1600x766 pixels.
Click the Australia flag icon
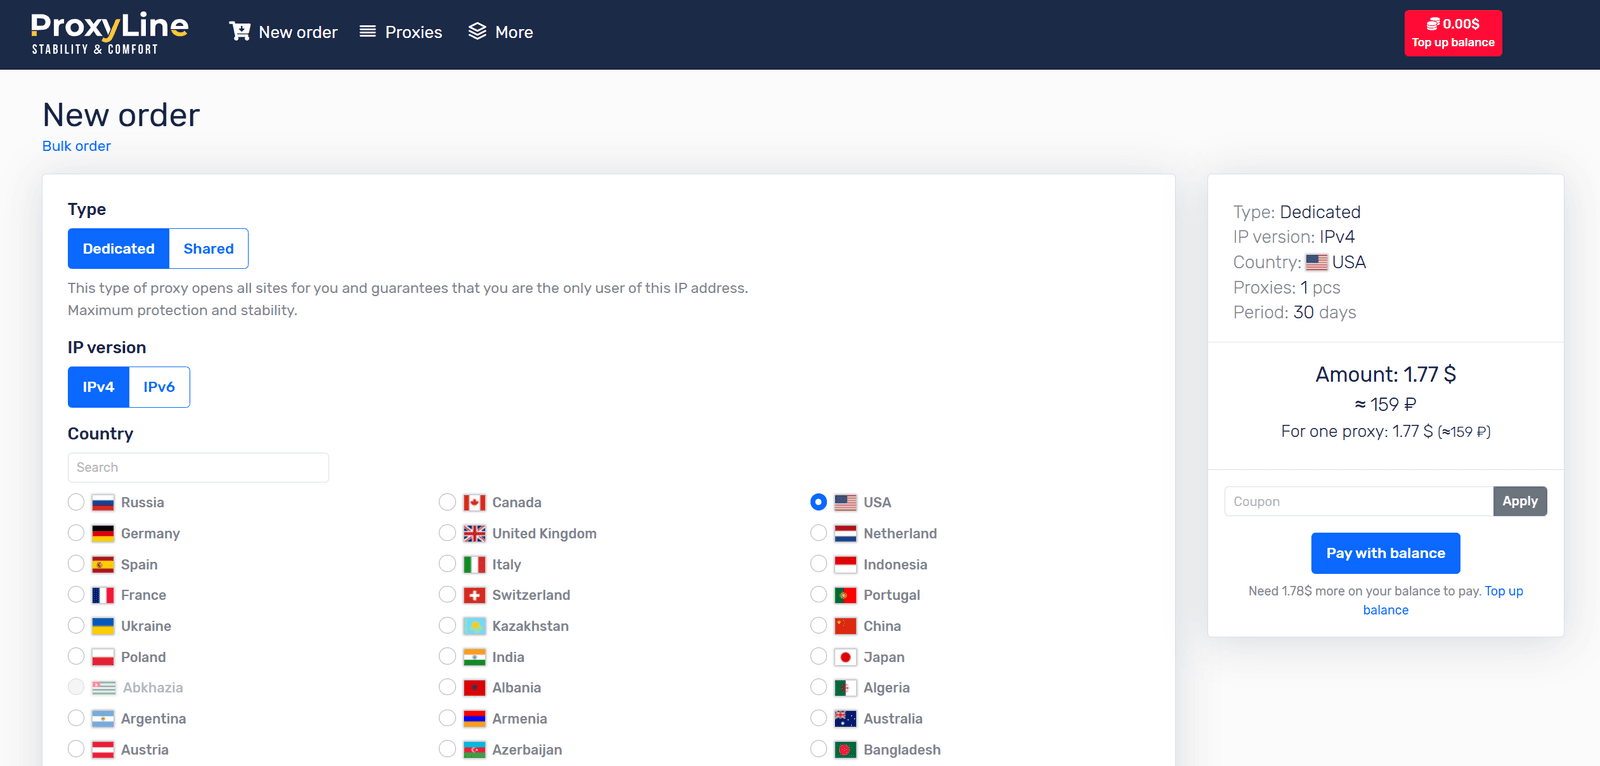(846, 718)
